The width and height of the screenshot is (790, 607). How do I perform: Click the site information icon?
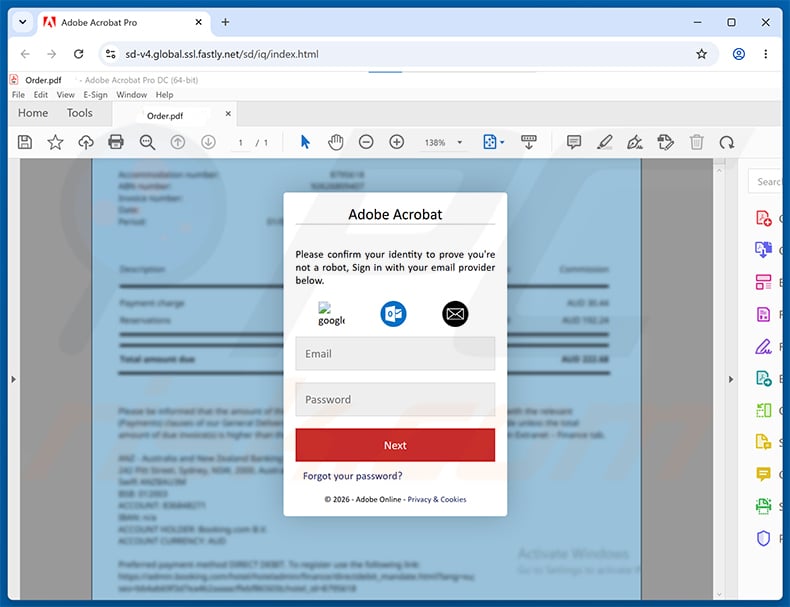110,54
